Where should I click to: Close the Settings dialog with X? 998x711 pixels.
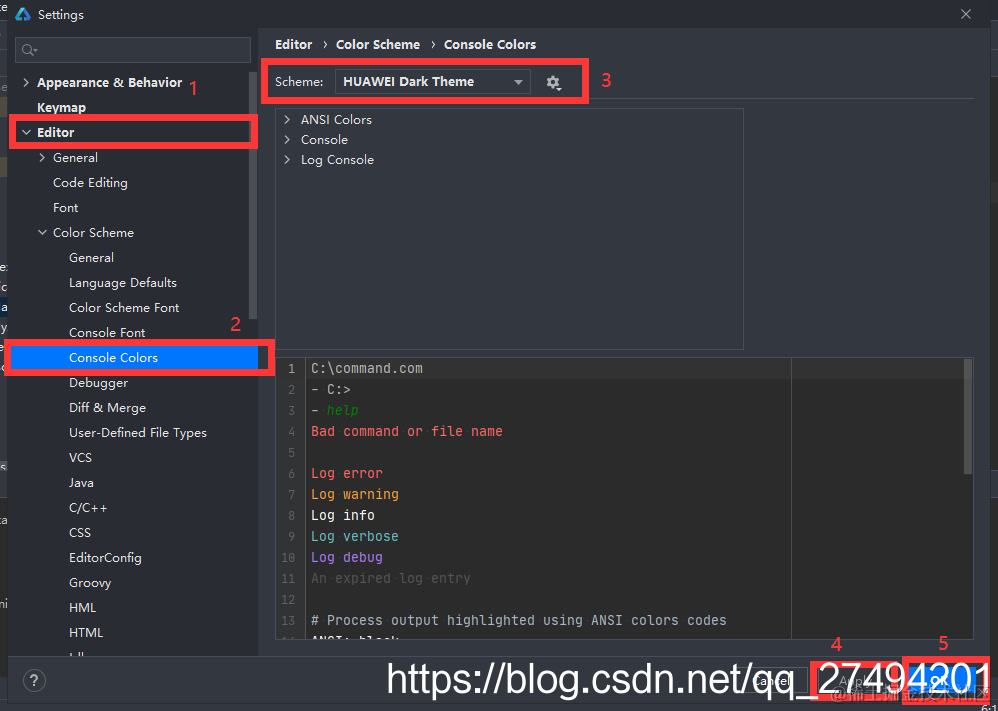966,14
